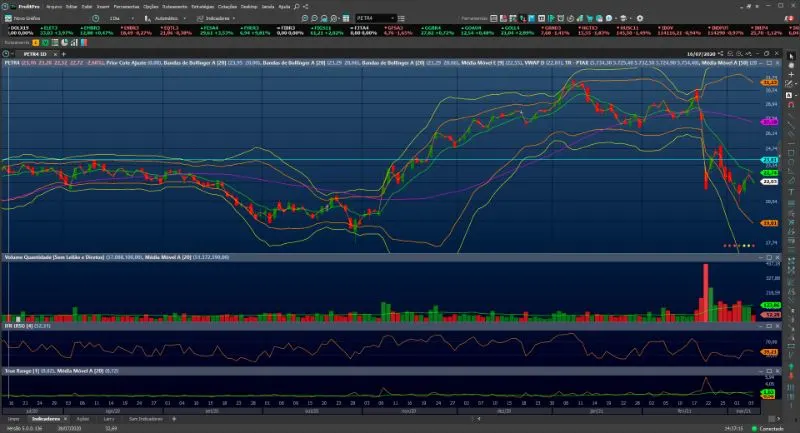Click the cyan price label on horizontal line
The height and width of the screenshot is (433, 800).
pyautogui.click(x=769, y=160)
